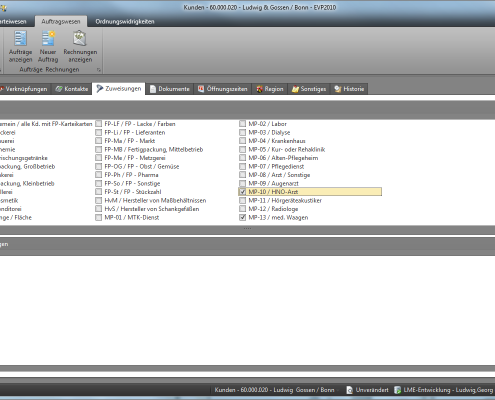The height and width of the screenshot is (400, 495).
Task: Uncheck MP-13 / med. Waagen checkbox
Action: click(242, 218)
